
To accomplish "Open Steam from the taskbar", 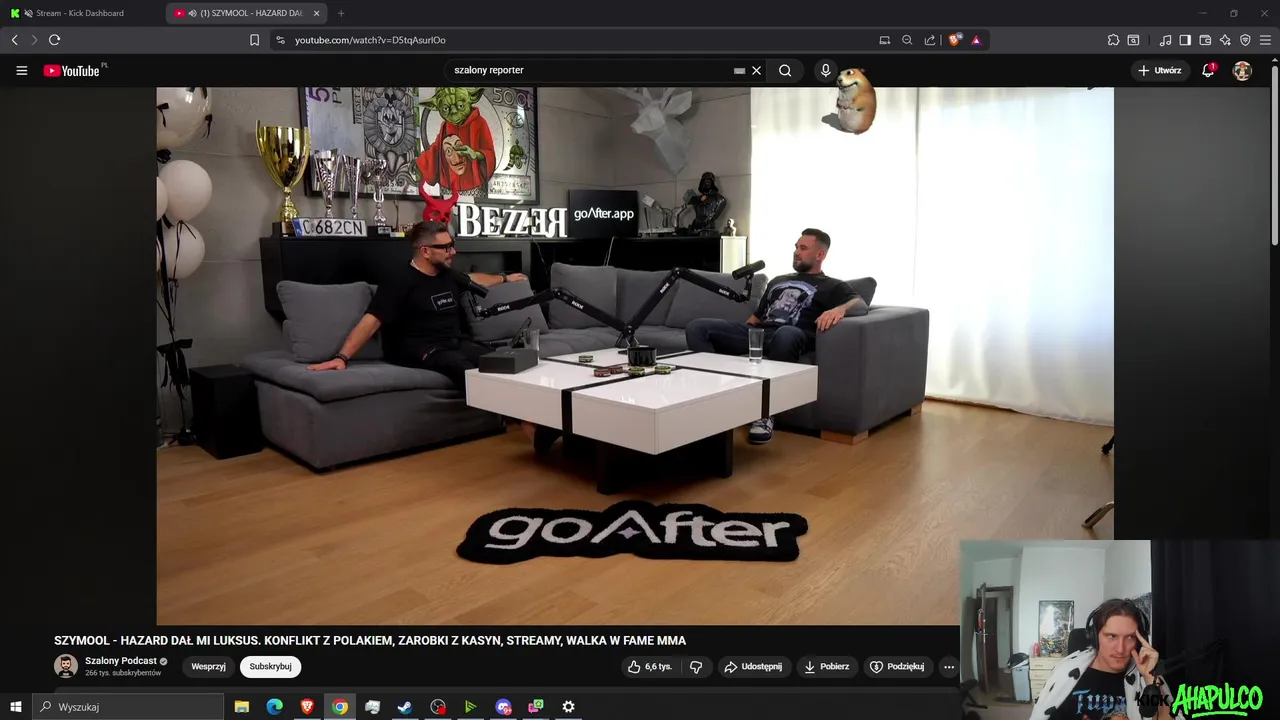I will click(x=405, y=707).
